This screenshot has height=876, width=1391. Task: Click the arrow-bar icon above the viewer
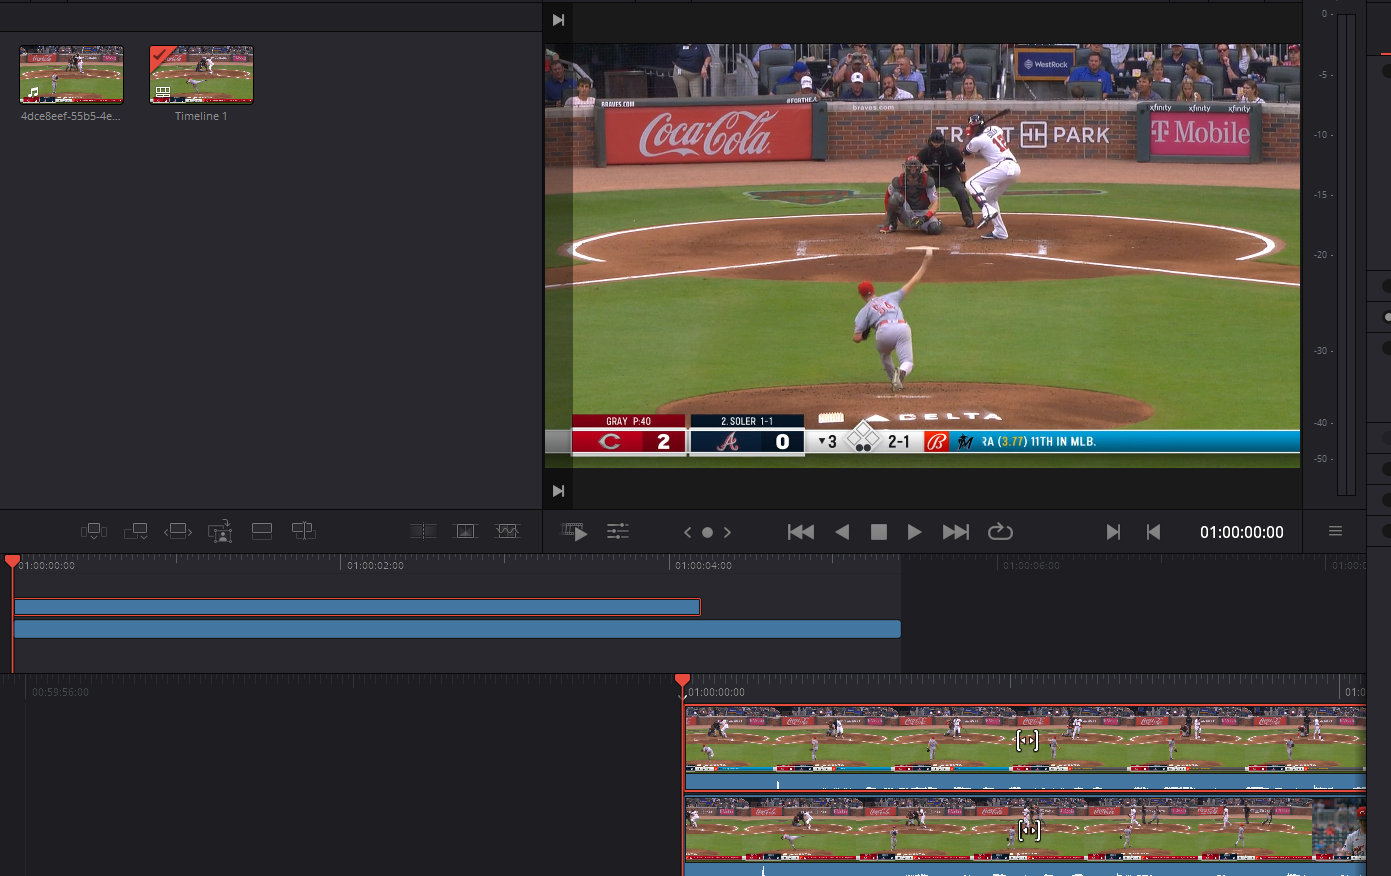click(558, 20)
